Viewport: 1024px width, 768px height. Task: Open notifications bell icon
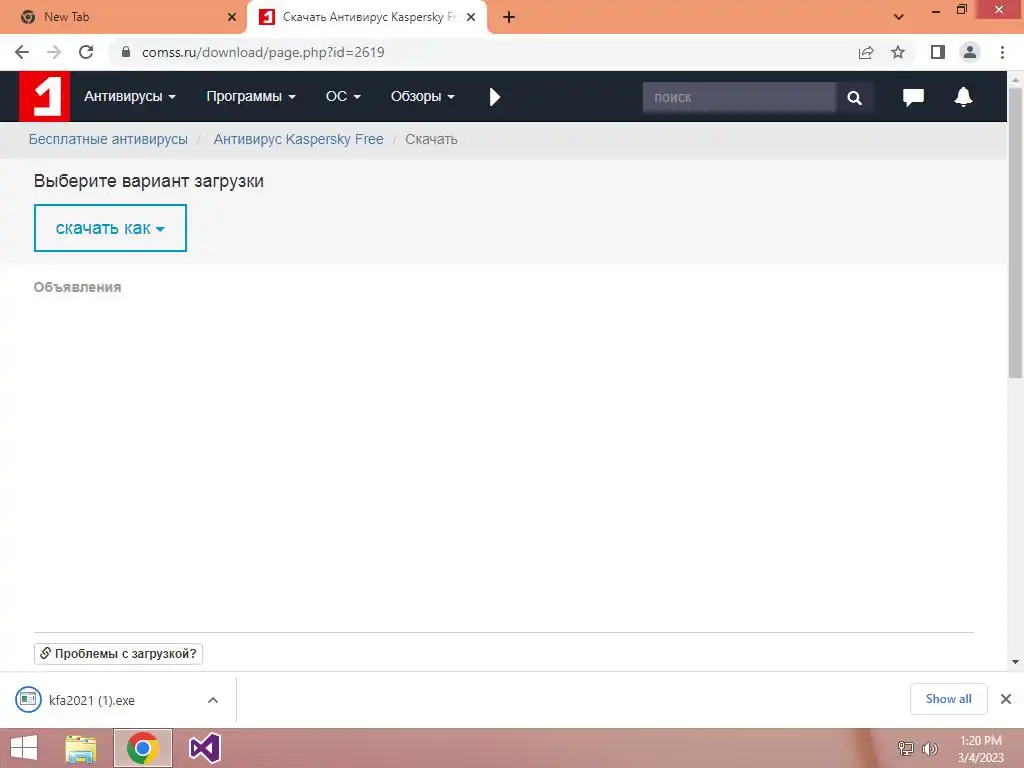point(963,97)
